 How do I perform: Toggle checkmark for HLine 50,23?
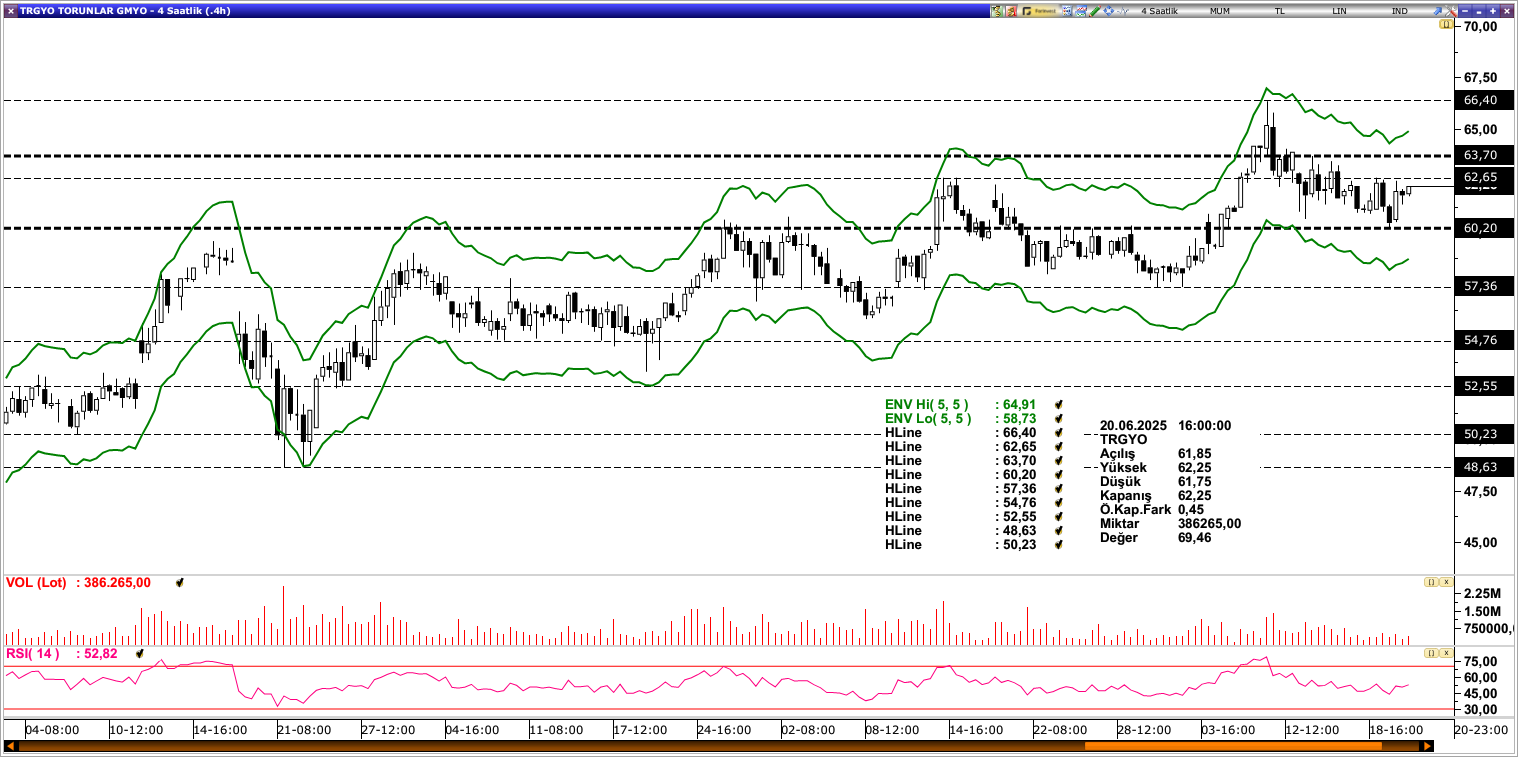point(1059,544)
